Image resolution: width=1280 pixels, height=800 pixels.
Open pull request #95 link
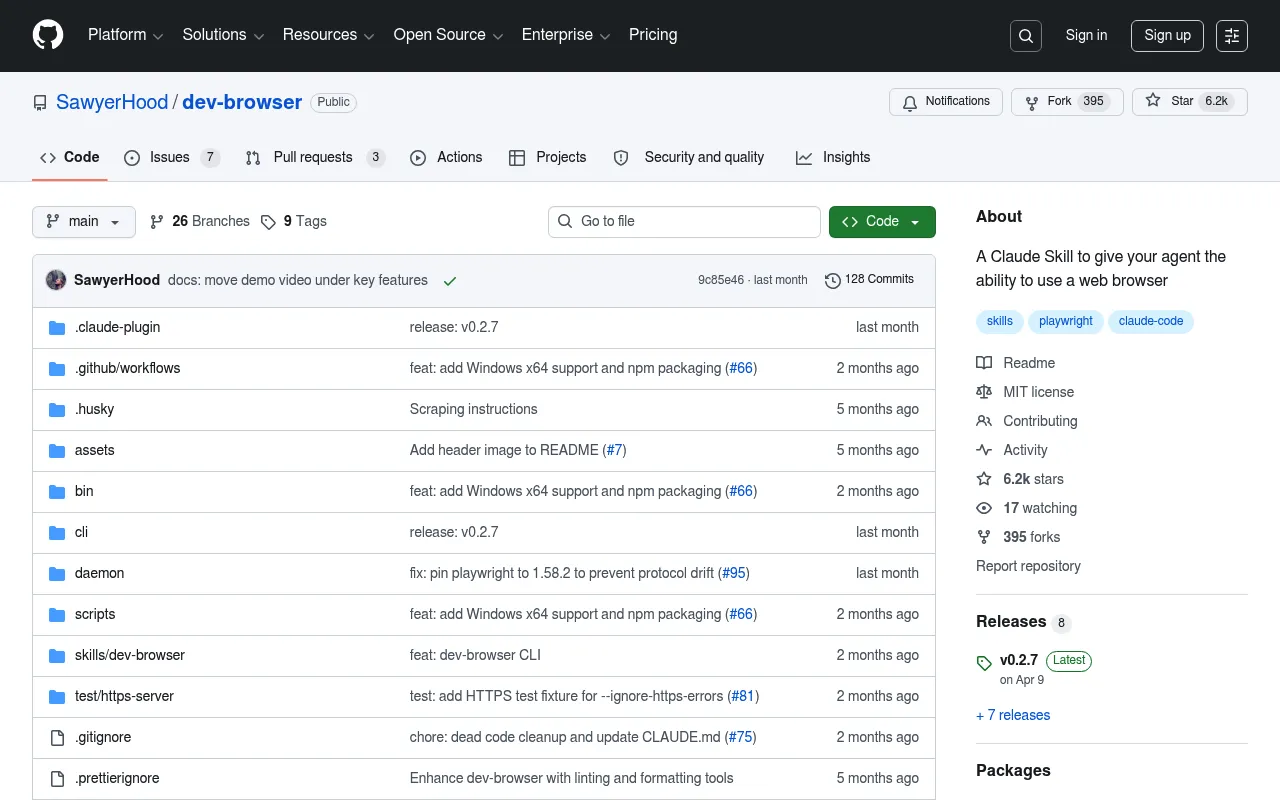[734, 574]
